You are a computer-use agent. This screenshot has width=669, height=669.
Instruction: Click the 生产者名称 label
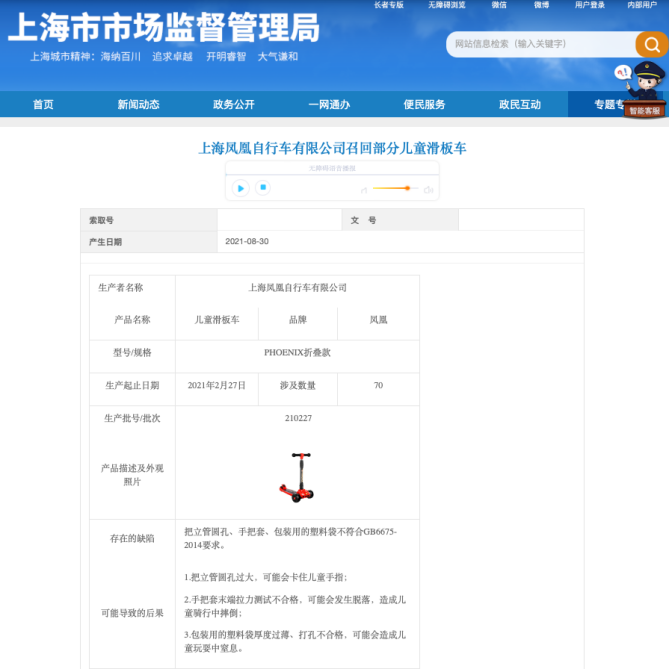[121, 288]
